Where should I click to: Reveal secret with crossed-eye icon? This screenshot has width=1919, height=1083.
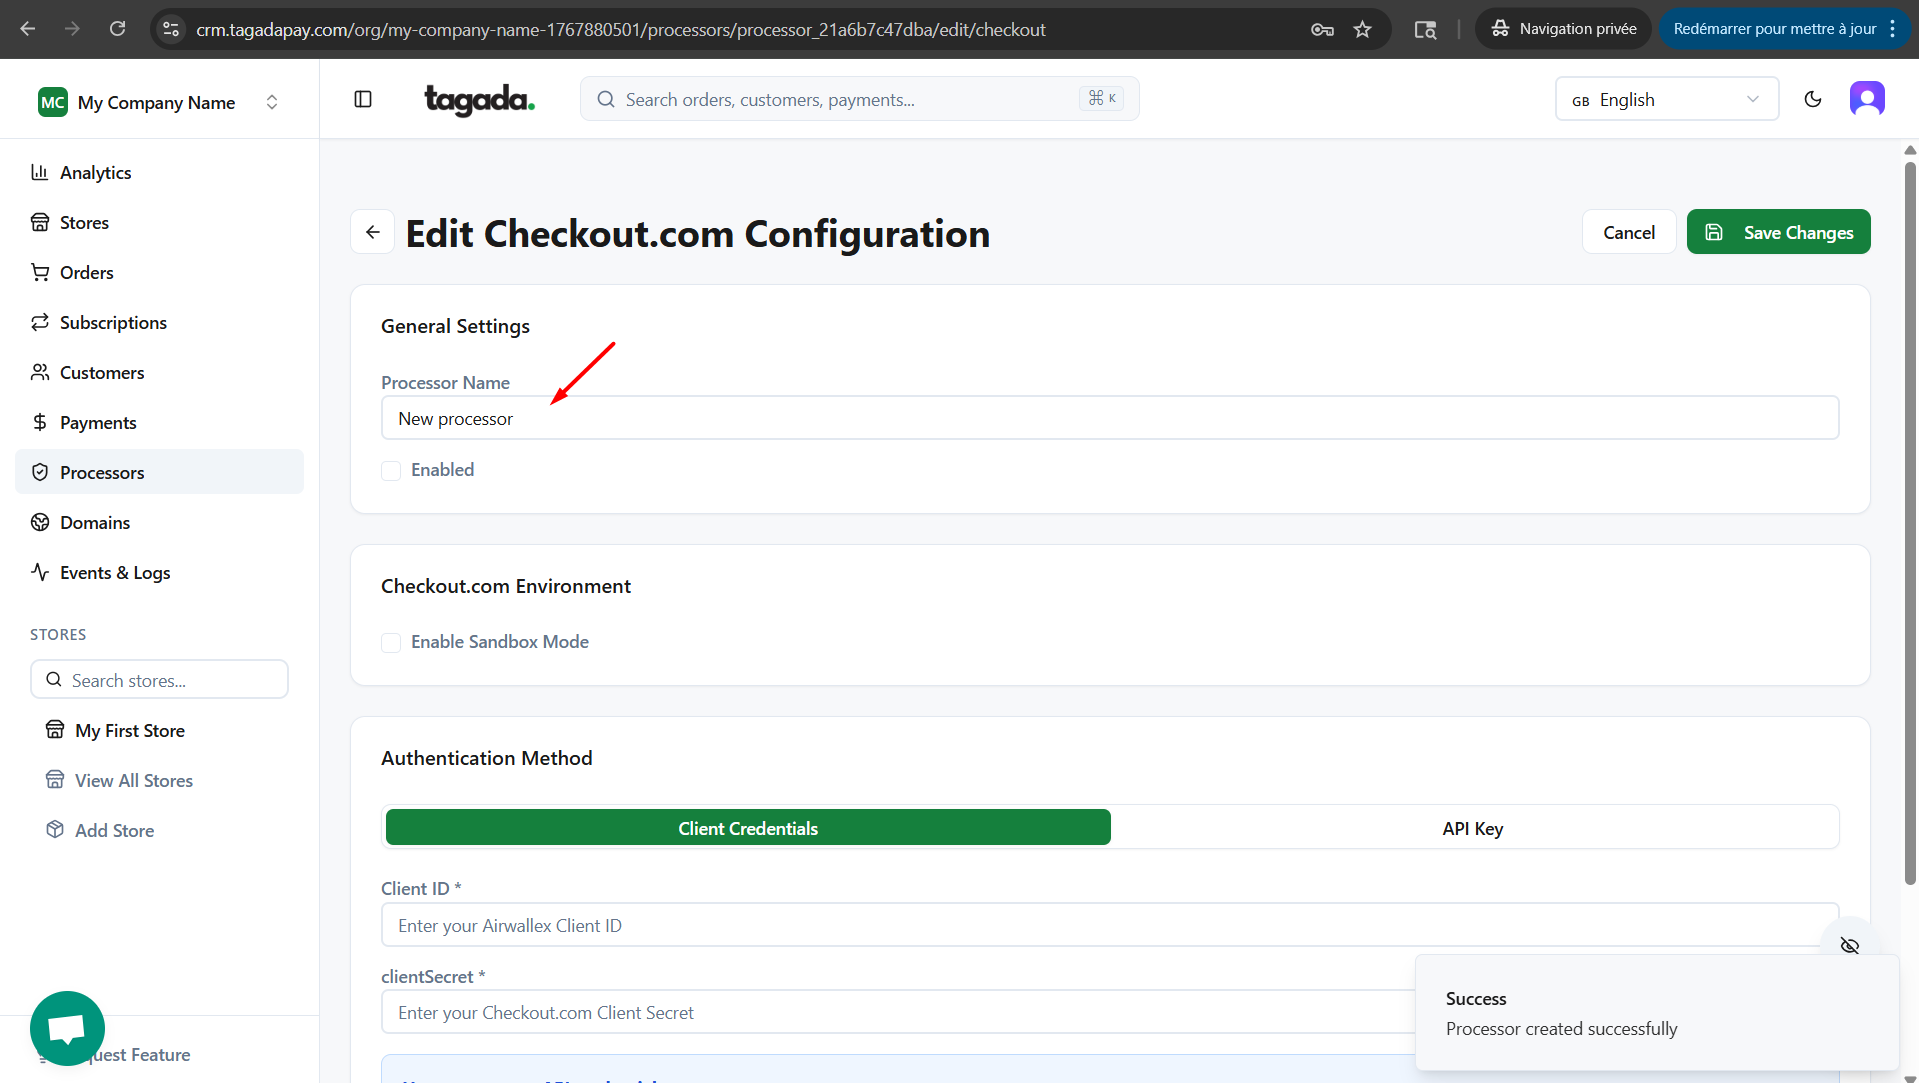pyautogui.click(x=1849, y=945)
